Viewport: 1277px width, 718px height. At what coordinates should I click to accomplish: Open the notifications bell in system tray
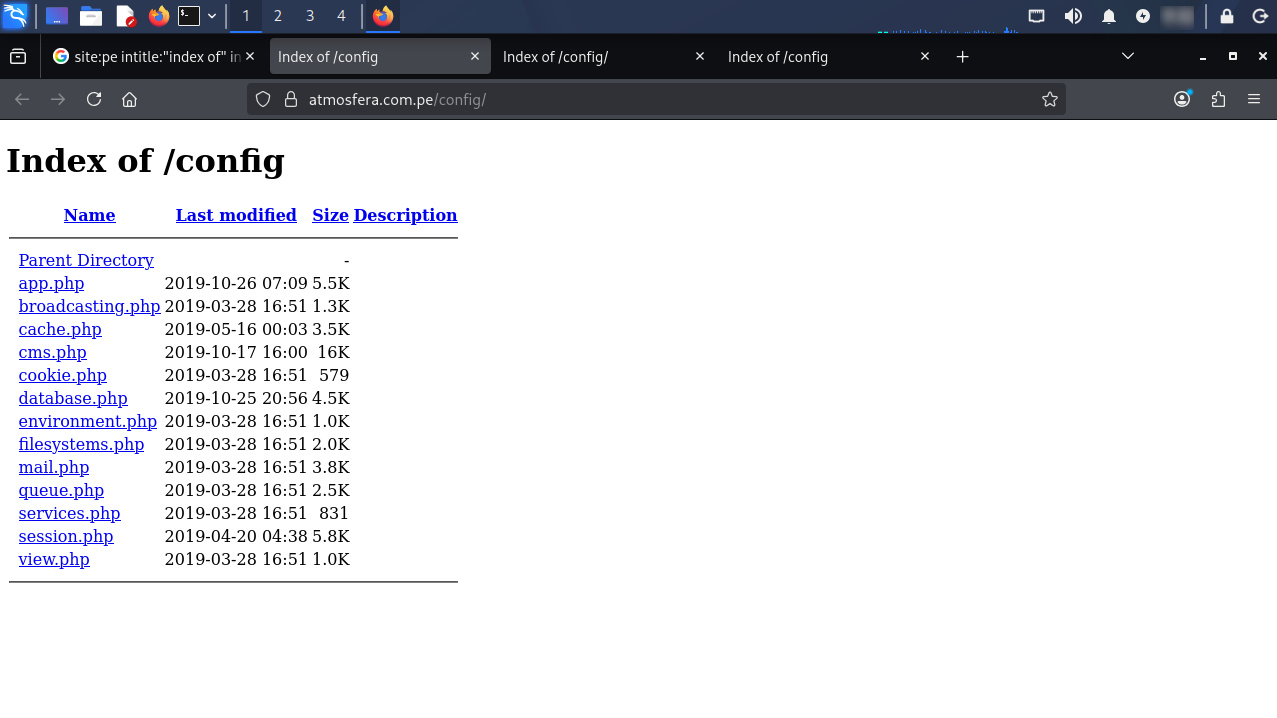1108,16
